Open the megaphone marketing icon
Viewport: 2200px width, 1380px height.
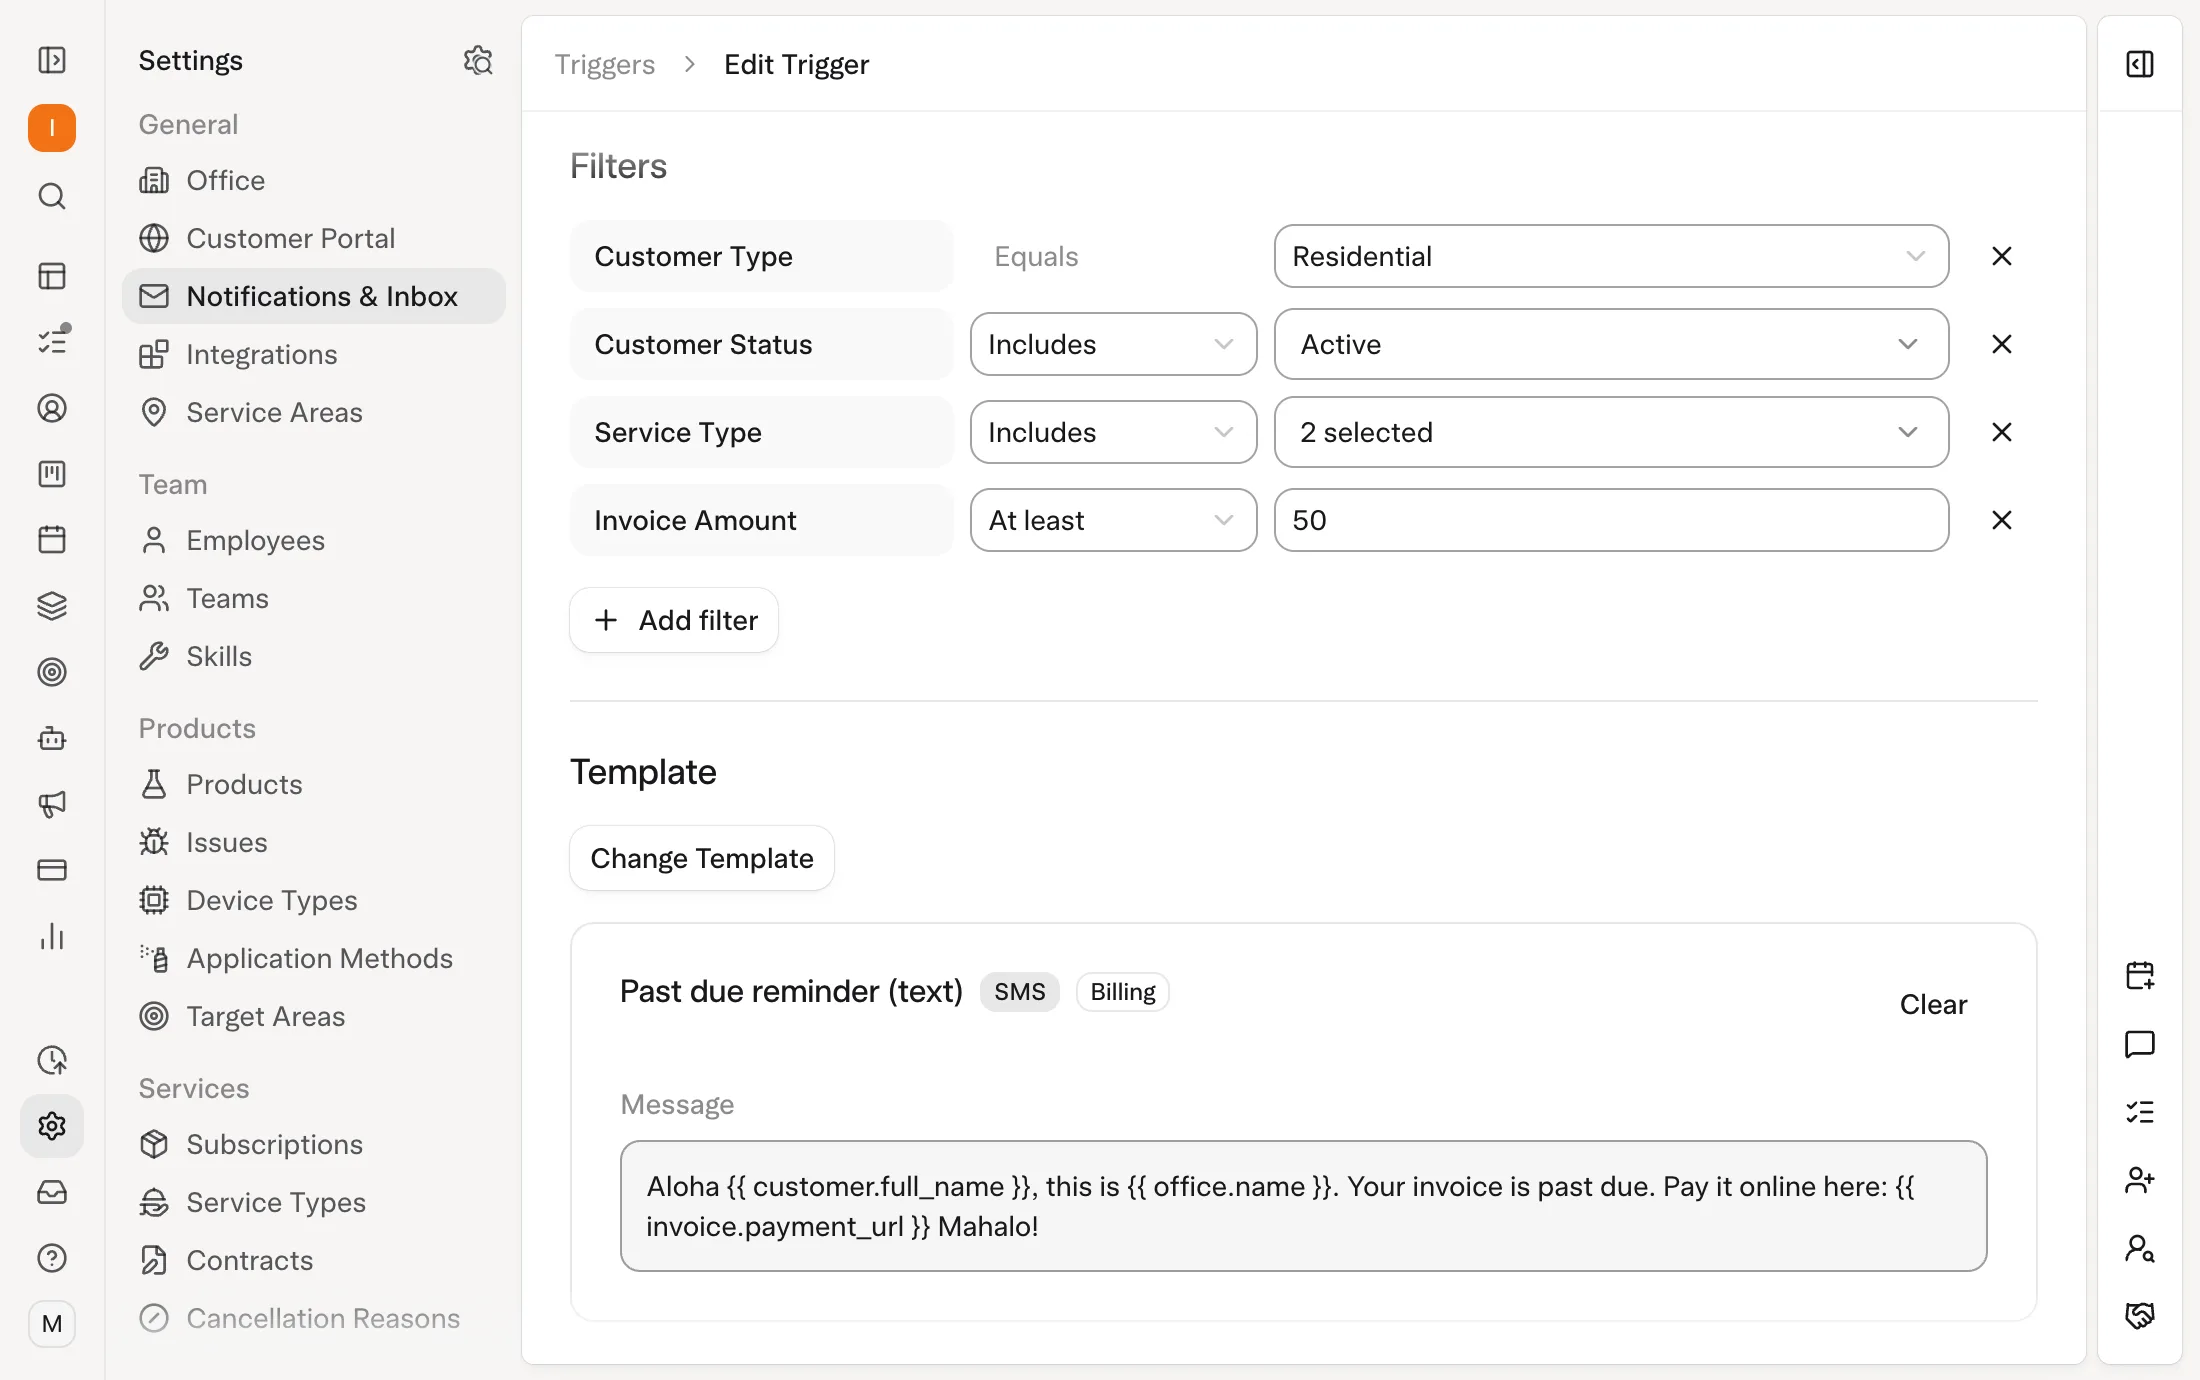[x=52, y=804]
